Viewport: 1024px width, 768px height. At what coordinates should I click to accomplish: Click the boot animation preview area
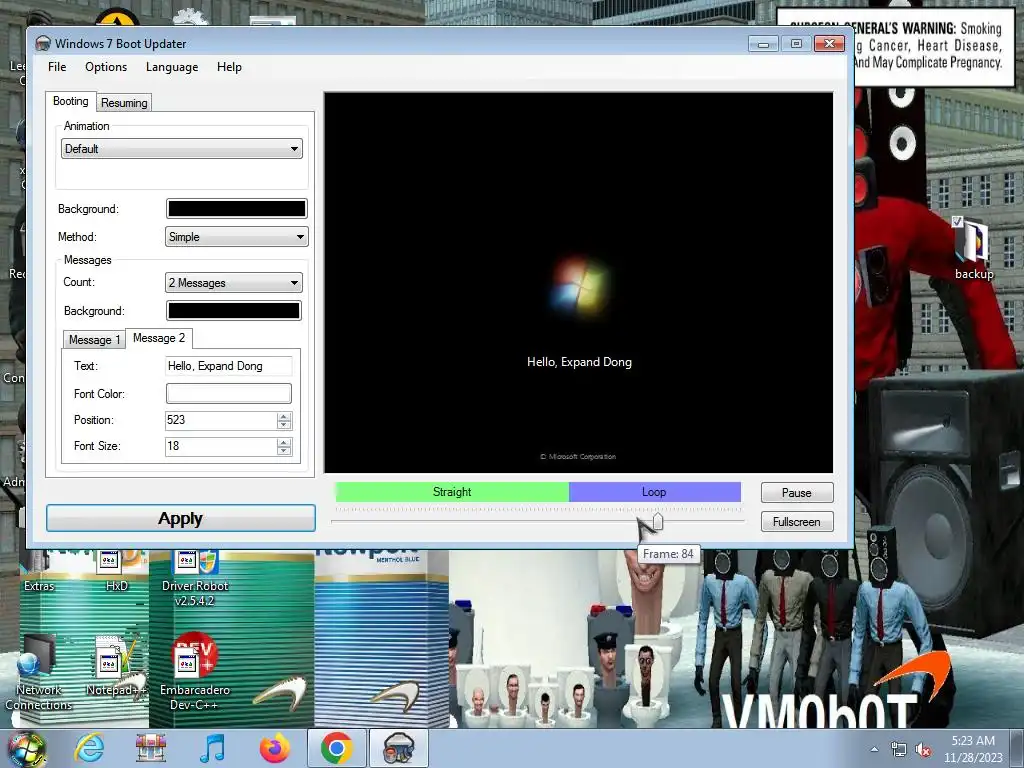[x=579, y=282]
